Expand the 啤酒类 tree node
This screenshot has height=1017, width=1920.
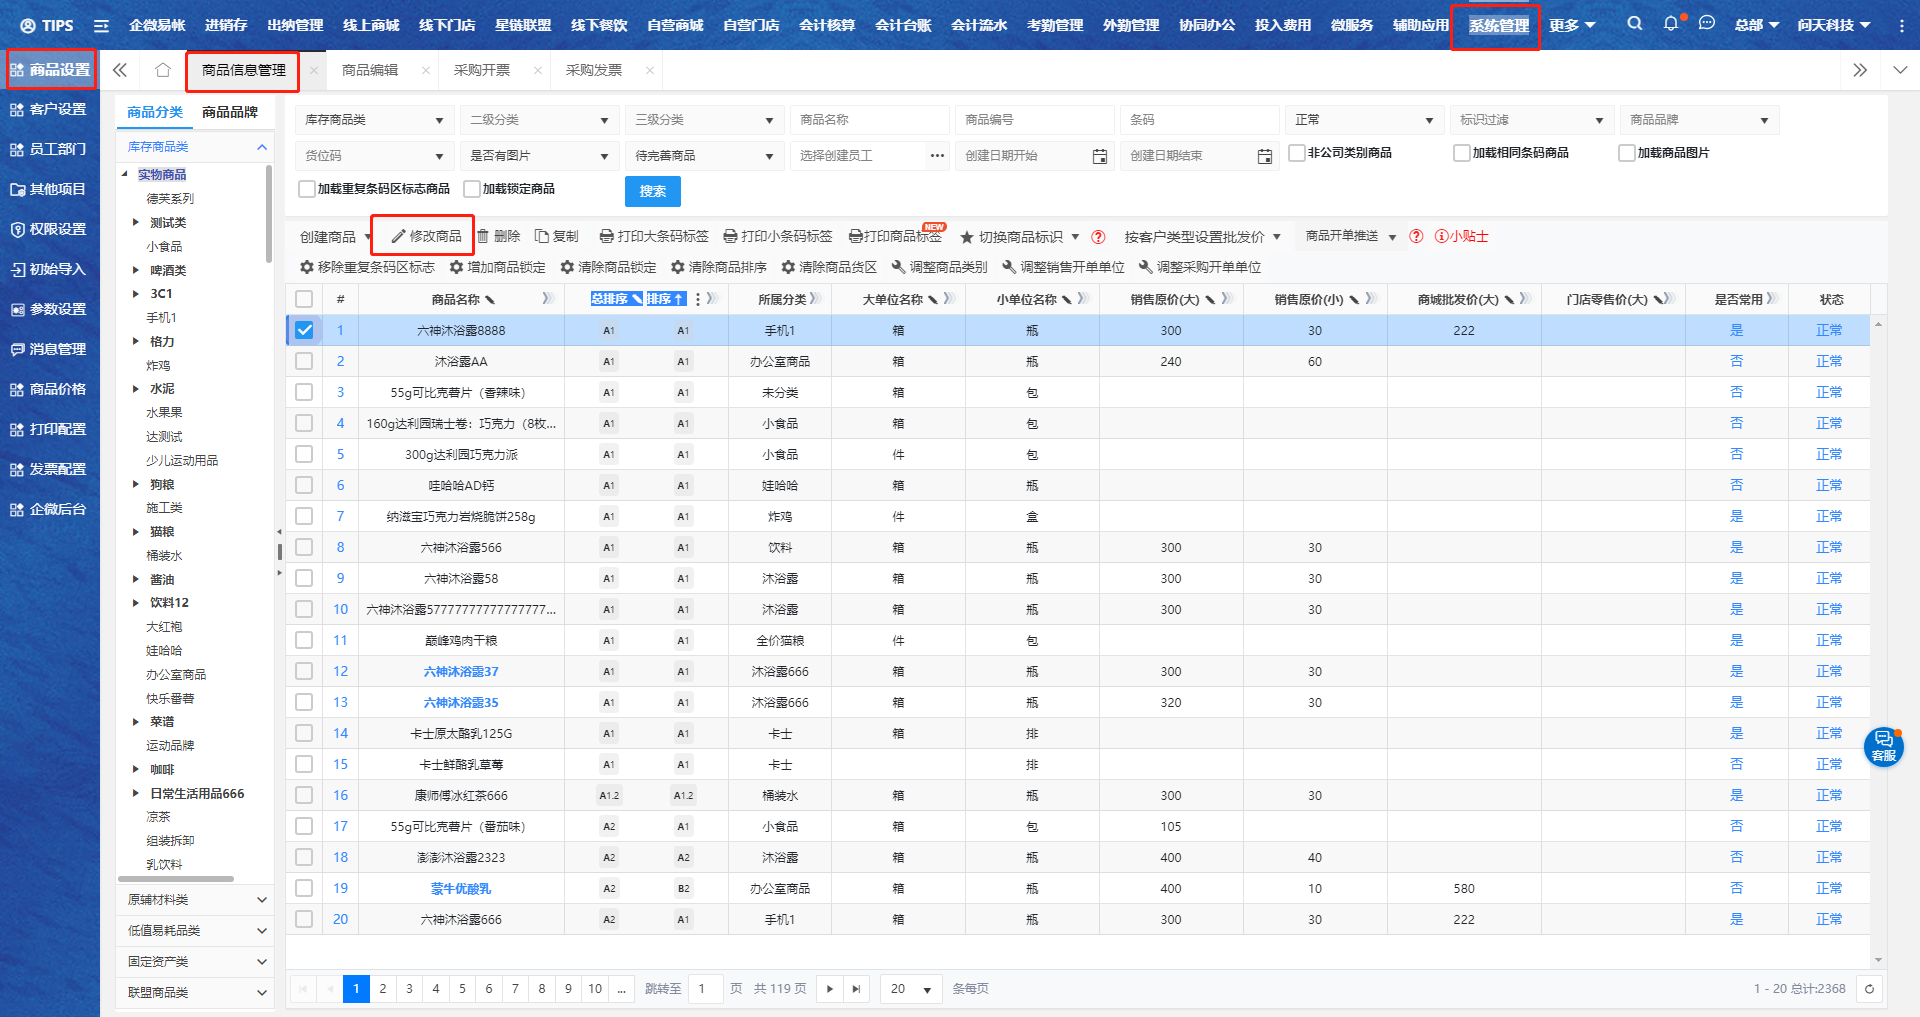click(136, 270)
